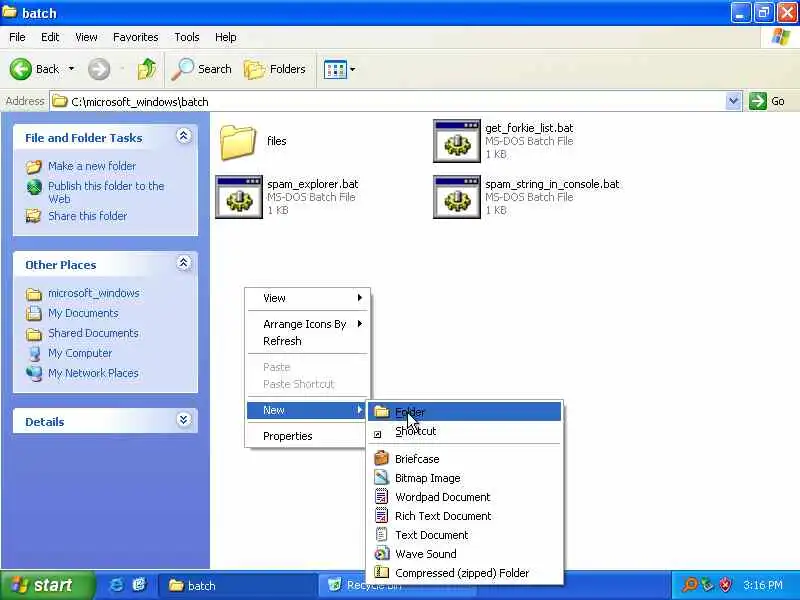Screen dimensions: 800x600
Task: Select get_forkie_list.bat file icon
Action: click(457, 141)
